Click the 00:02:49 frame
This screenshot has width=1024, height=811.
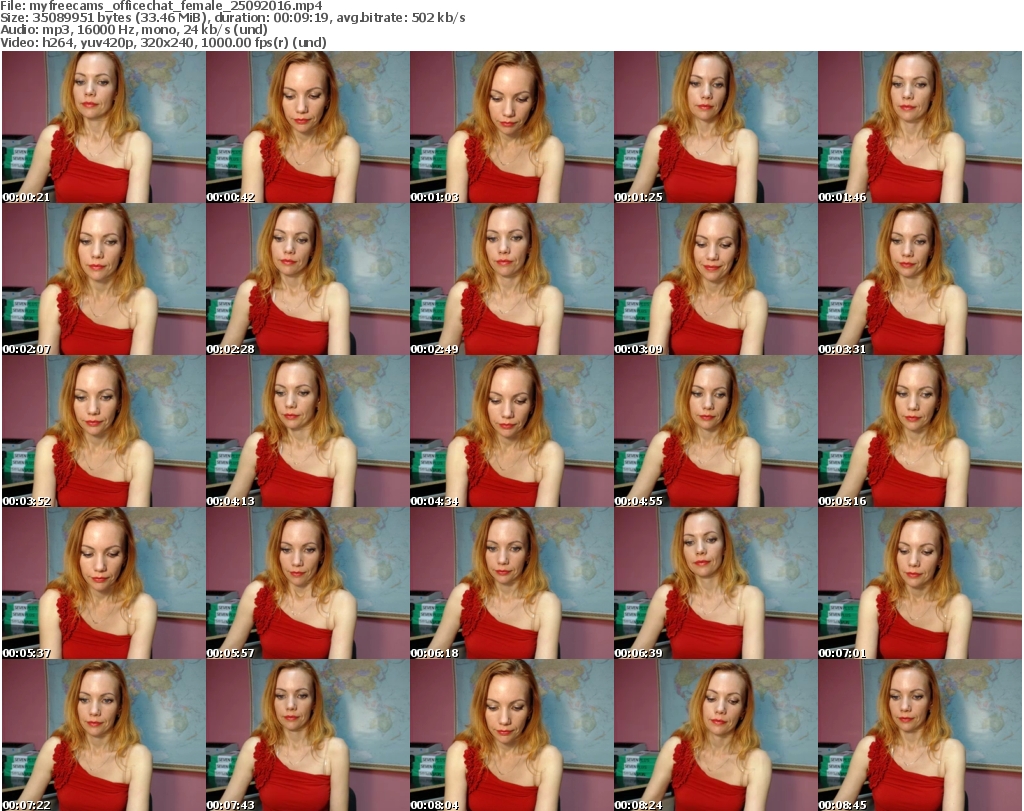tap(511, 279)
